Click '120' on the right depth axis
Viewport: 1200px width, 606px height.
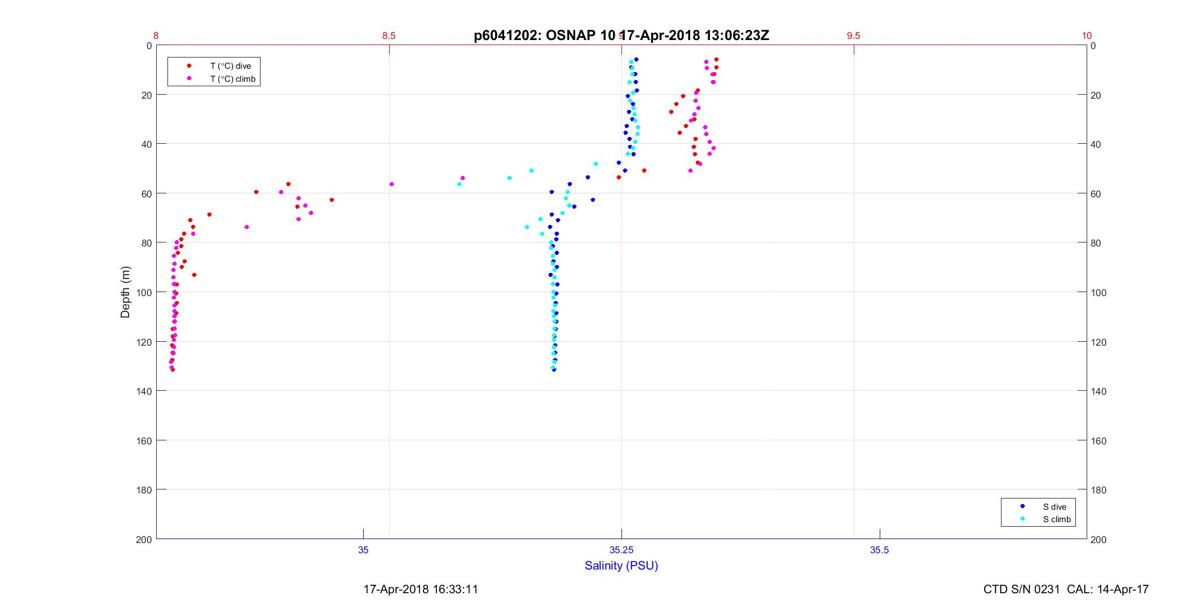coord(1099,342)
